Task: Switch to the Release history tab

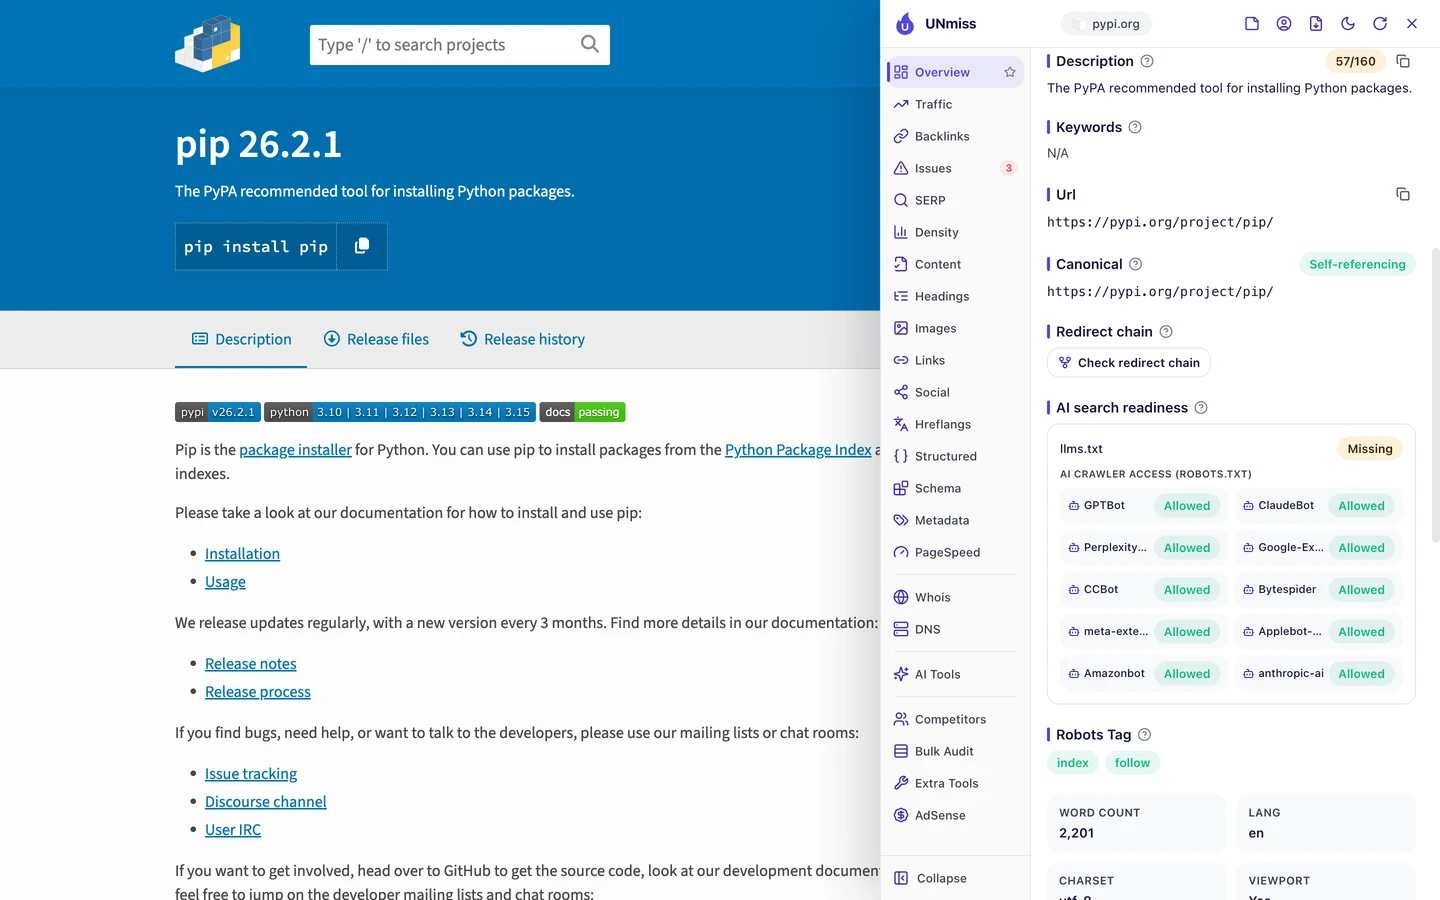Action: tap(522, 339)
